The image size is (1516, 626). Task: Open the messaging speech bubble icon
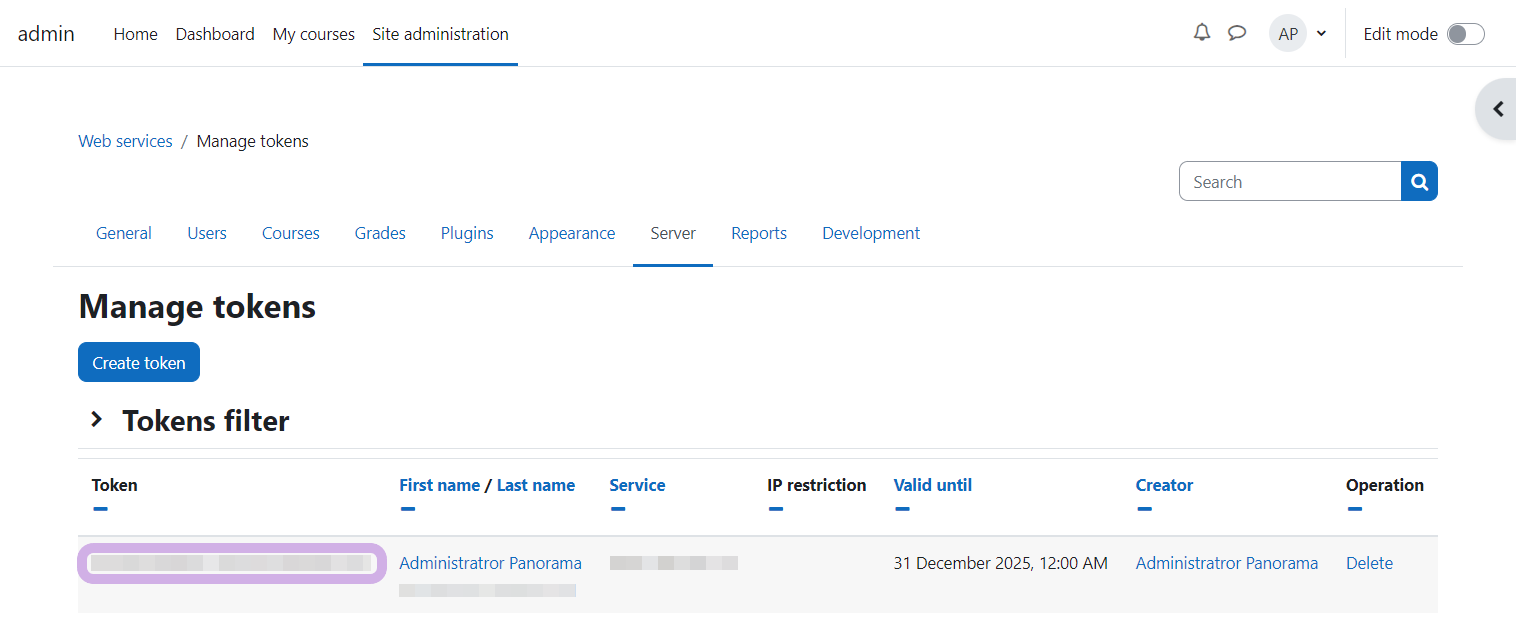click(1237, 33)
